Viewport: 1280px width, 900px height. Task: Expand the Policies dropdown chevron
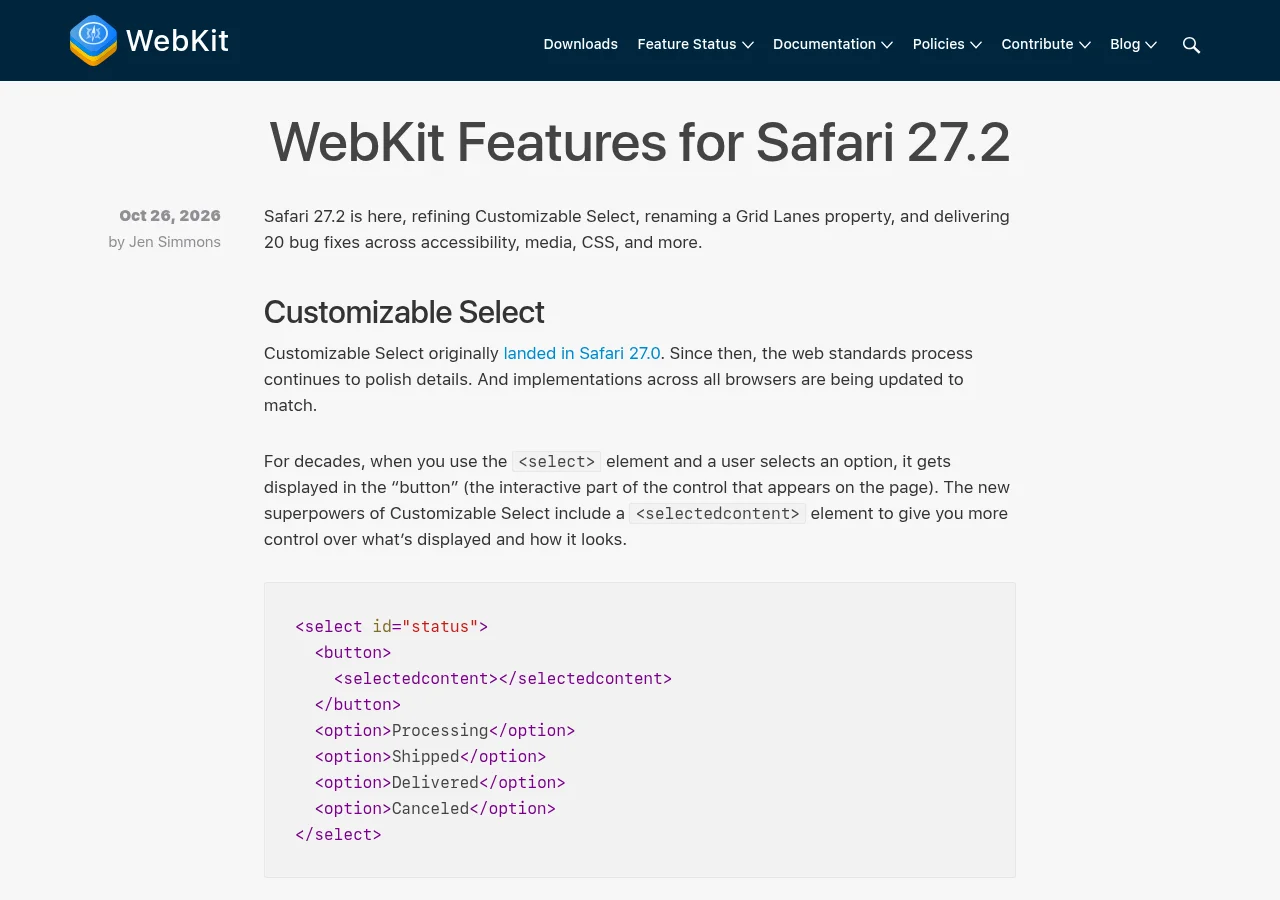tap(976, 45)
